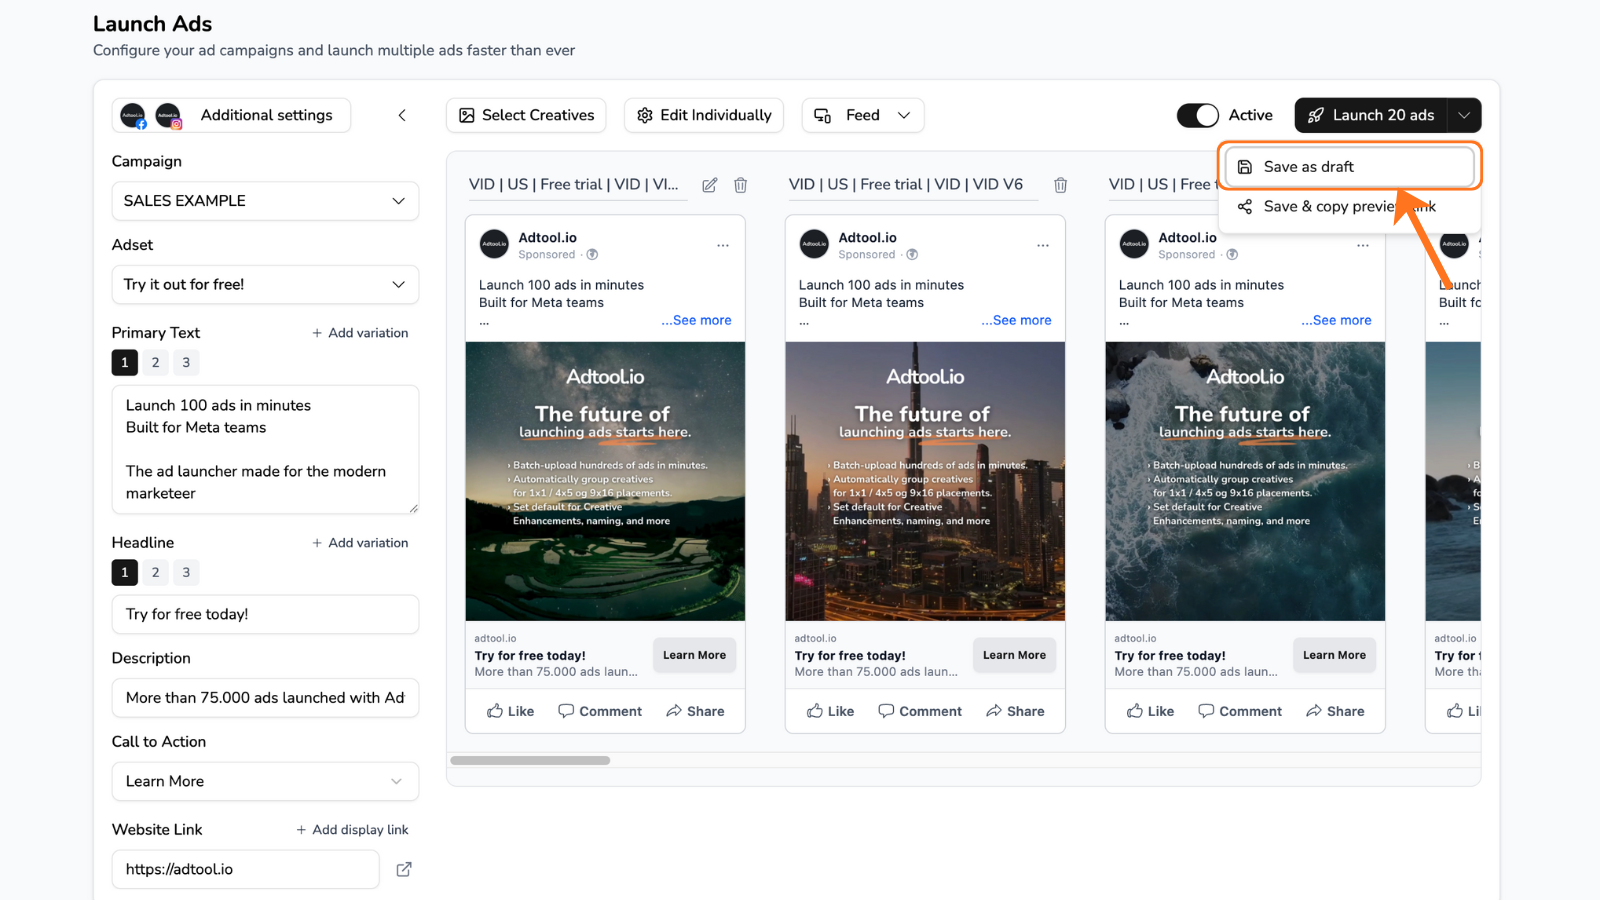Click the VID V6 ad name field
Image resolution: width=1600 pixels, height=900 pixels.
913,185
